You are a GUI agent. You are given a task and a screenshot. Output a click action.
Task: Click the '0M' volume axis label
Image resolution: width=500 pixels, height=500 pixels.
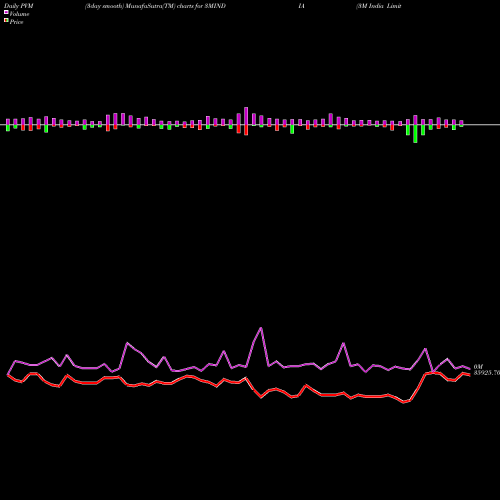pyautogui.click(x=478, y=367)
